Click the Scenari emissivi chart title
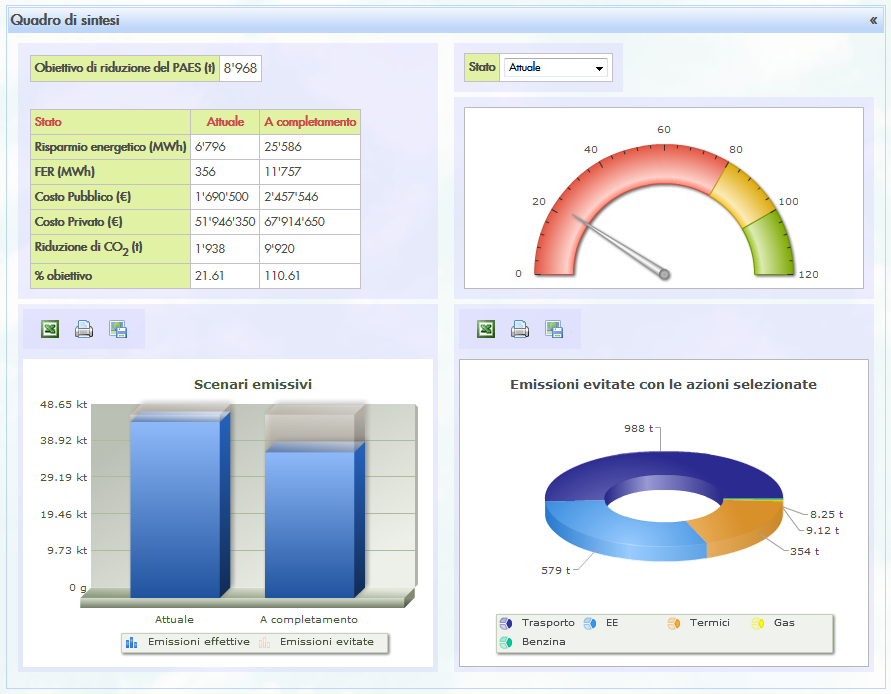The width and height of the screenshot is (891, 694). coord(253,385)
